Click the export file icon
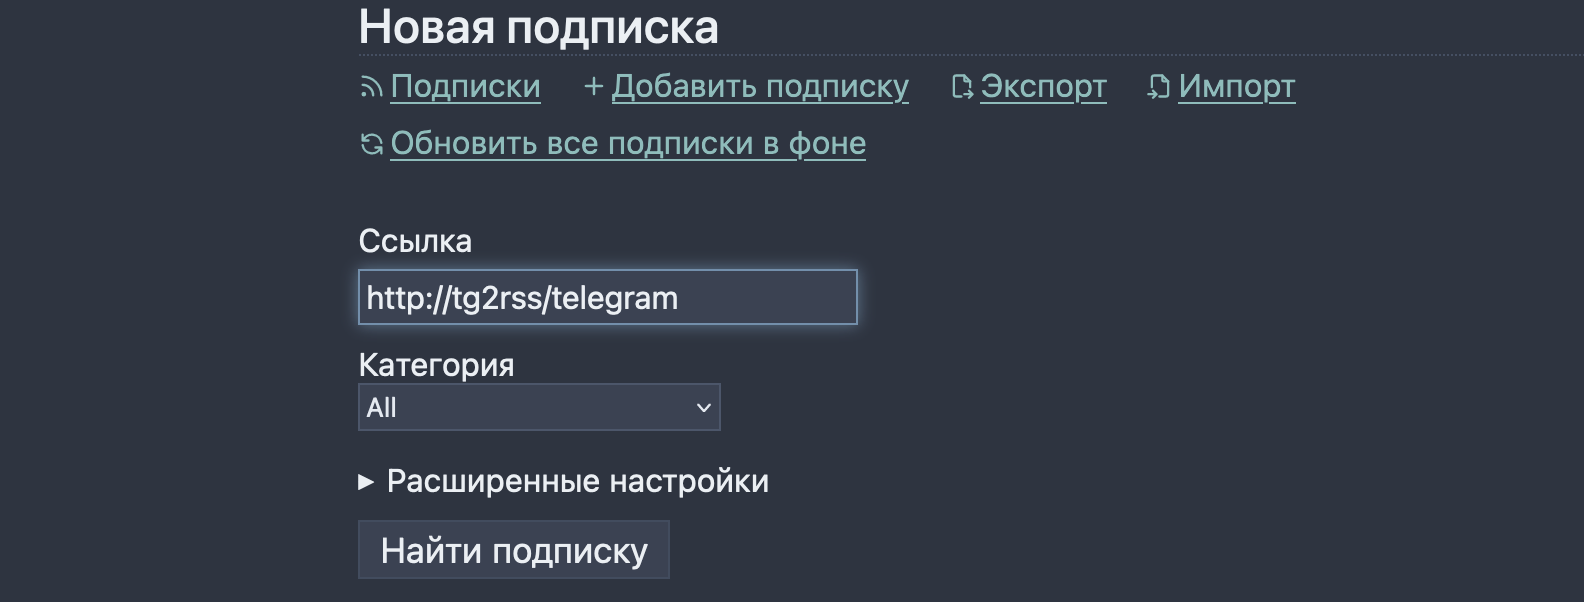The width and height of the screenshot is (1584, 602). [962, 87]
